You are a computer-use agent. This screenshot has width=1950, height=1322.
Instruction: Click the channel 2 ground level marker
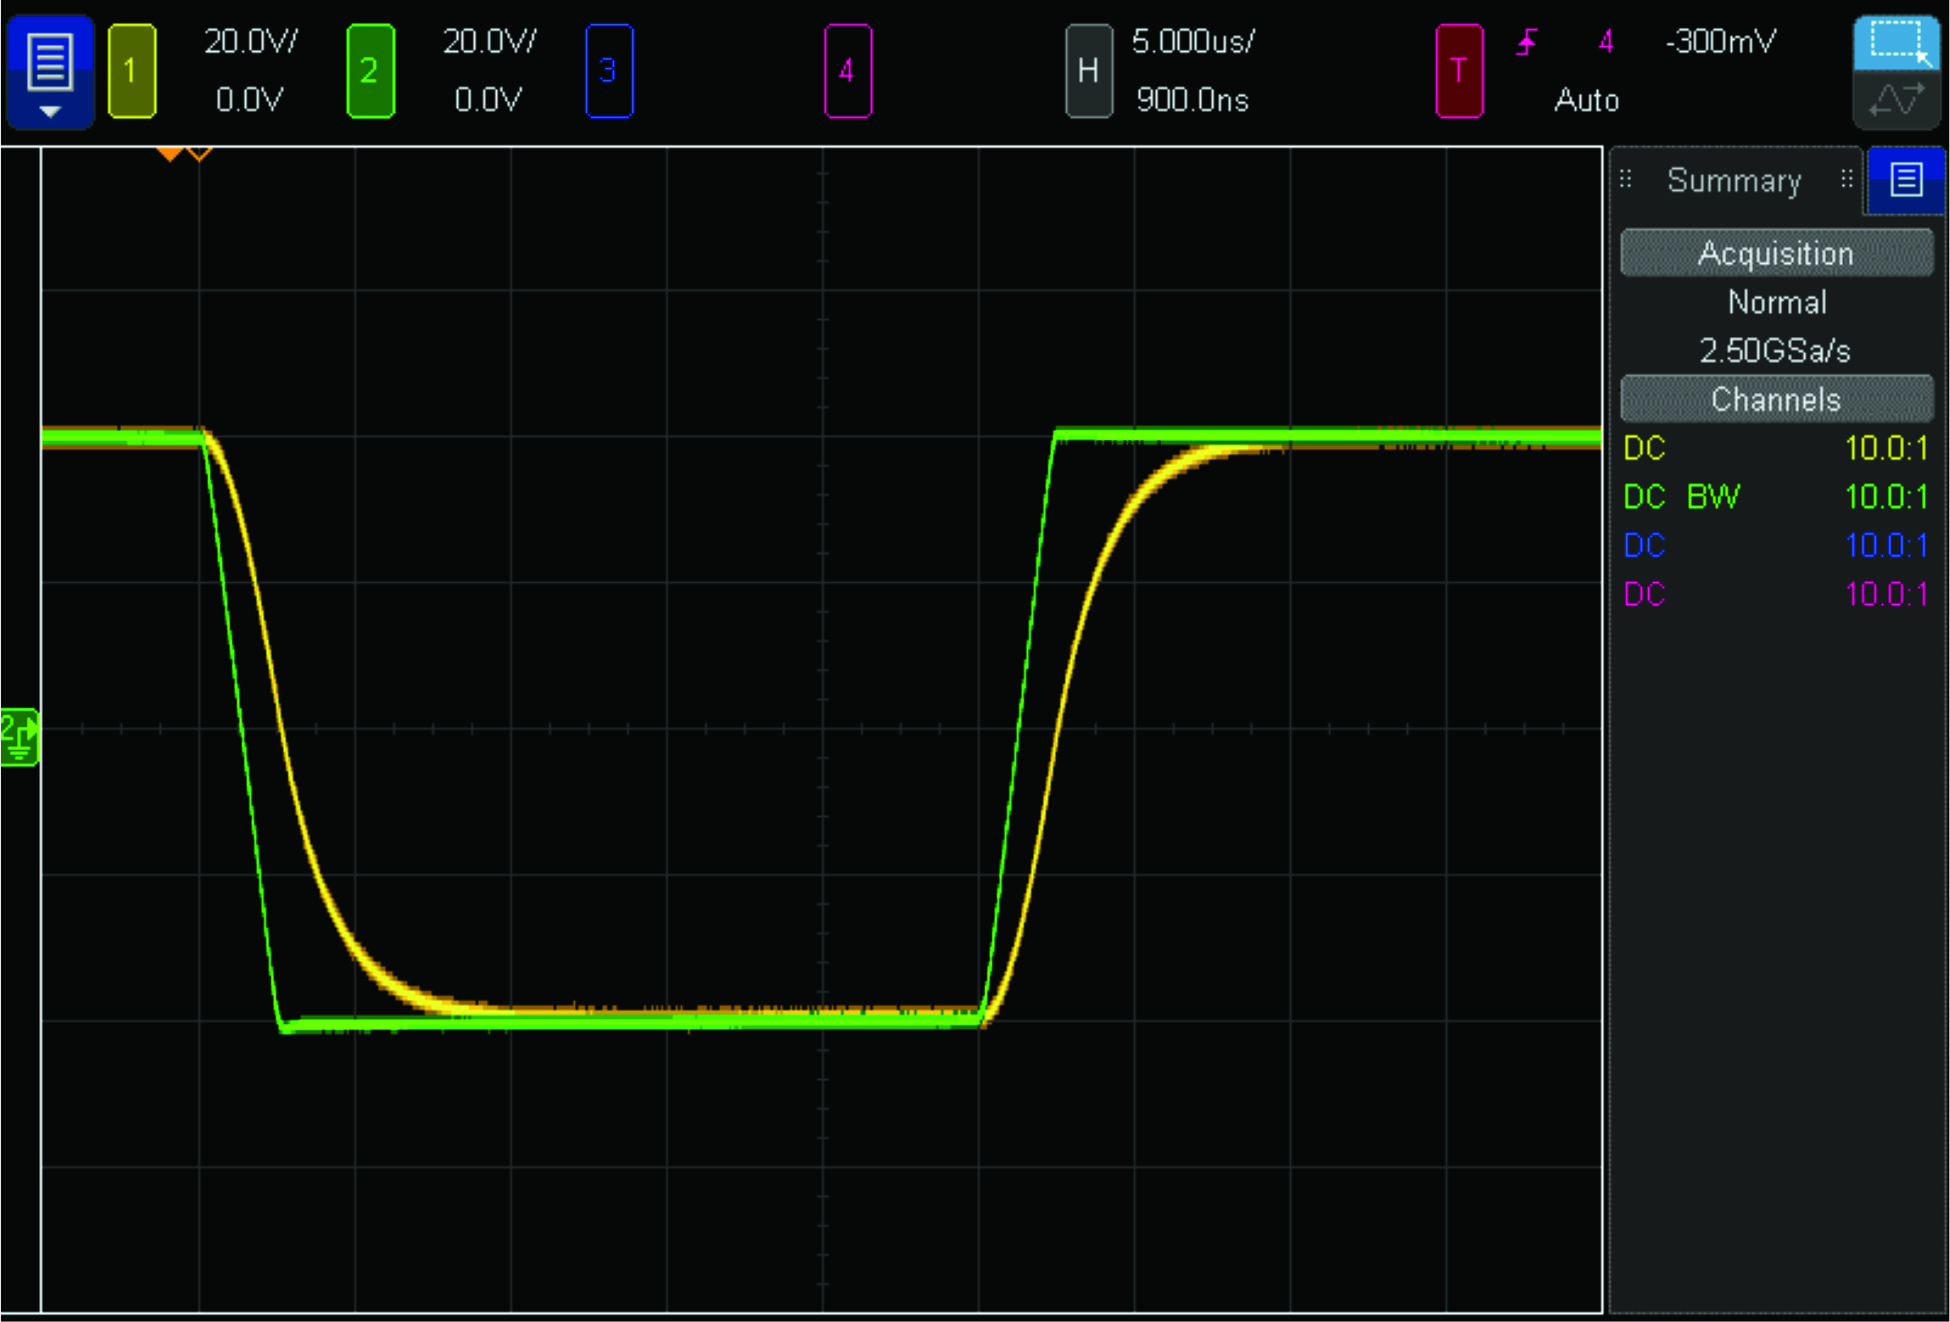pyautogui.click(x=19, y=737)
